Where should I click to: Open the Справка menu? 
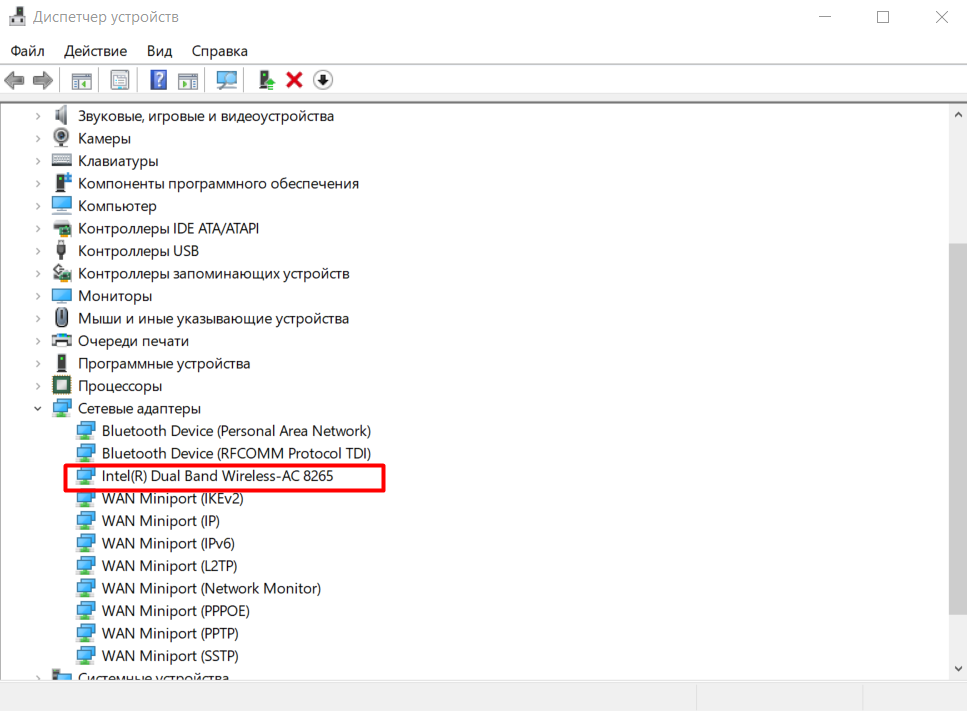(220, 51)
